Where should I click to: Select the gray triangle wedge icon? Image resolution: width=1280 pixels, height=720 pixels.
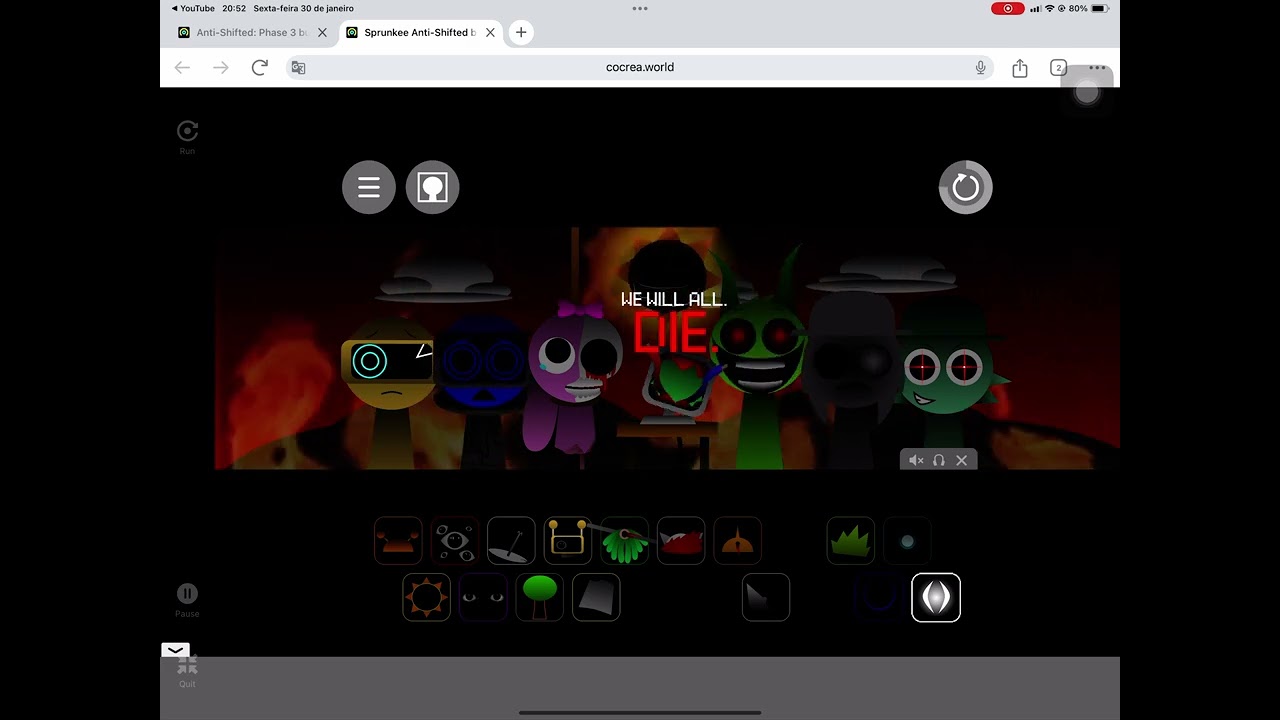pyautogui.click(x=766, y=597)
